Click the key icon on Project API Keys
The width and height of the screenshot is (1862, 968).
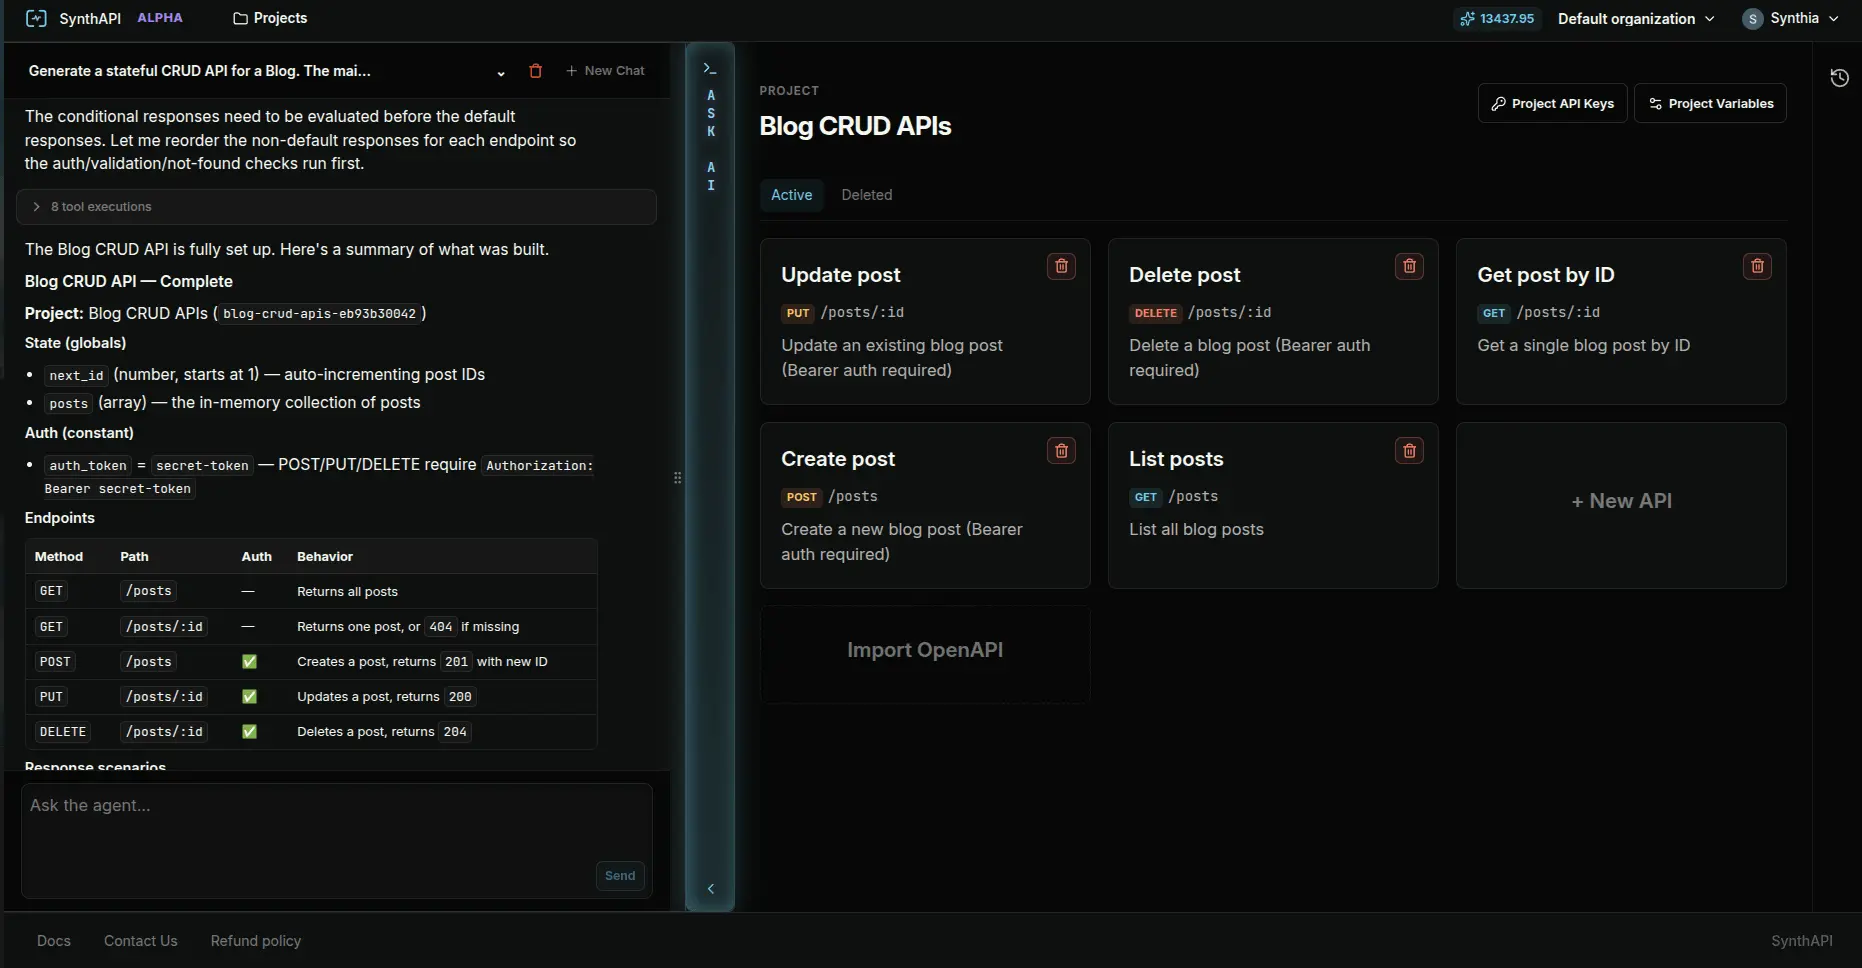click(x=1498, y=104)
